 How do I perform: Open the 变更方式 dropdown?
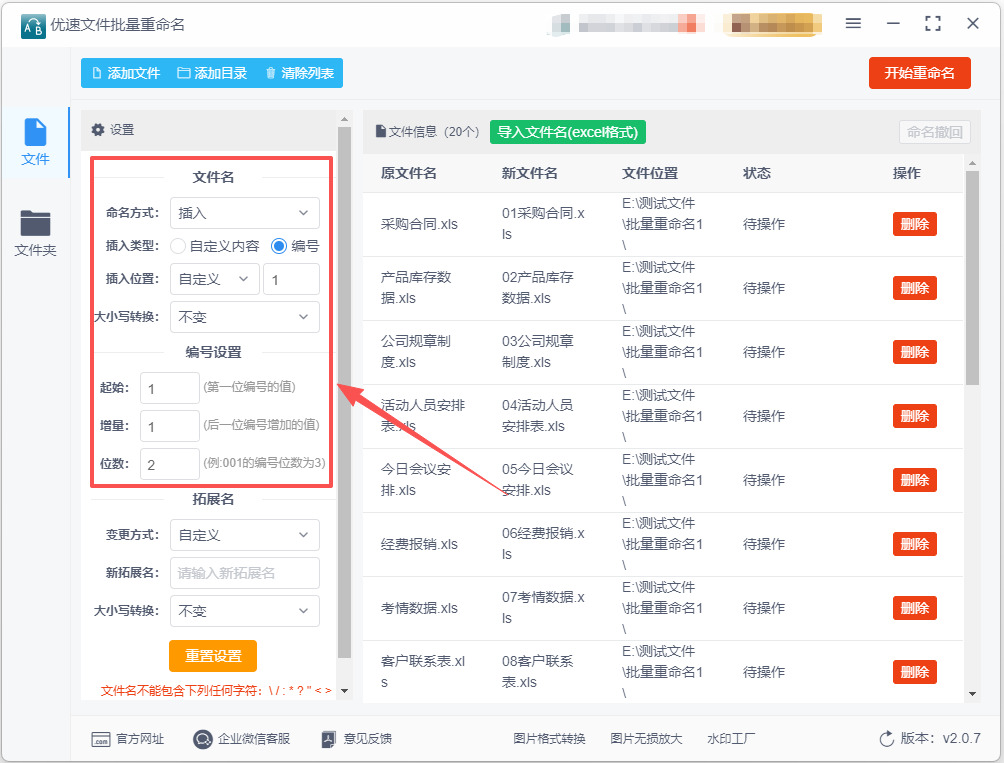click(245, 534)
